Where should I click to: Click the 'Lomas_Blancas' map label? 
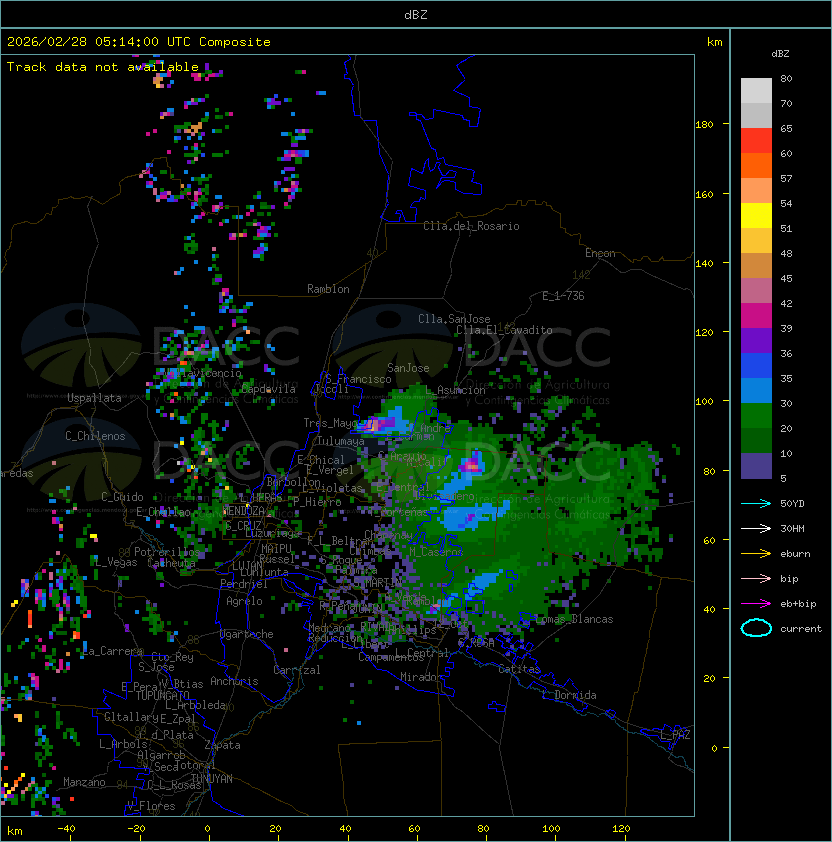(x=574, y=619)
